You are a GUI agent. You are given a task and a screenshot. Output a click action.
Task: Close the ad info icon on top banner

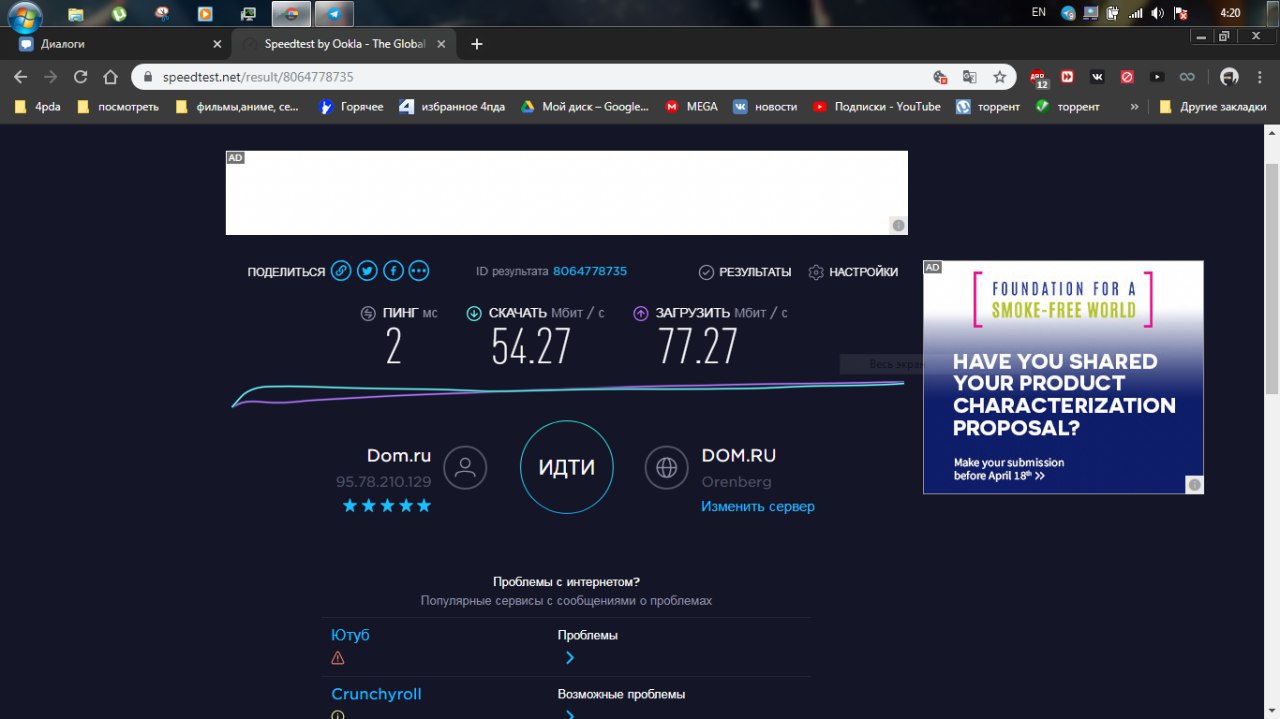[x=898, y=225]
